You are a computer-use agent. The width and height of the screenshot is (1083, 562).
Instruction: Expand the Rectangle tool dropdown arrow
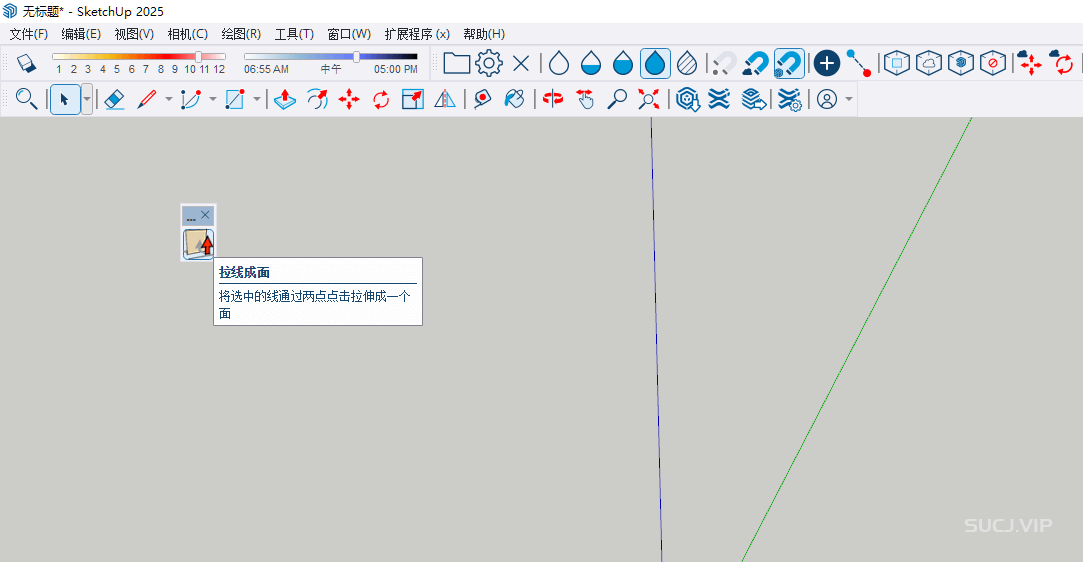(257, 99)
